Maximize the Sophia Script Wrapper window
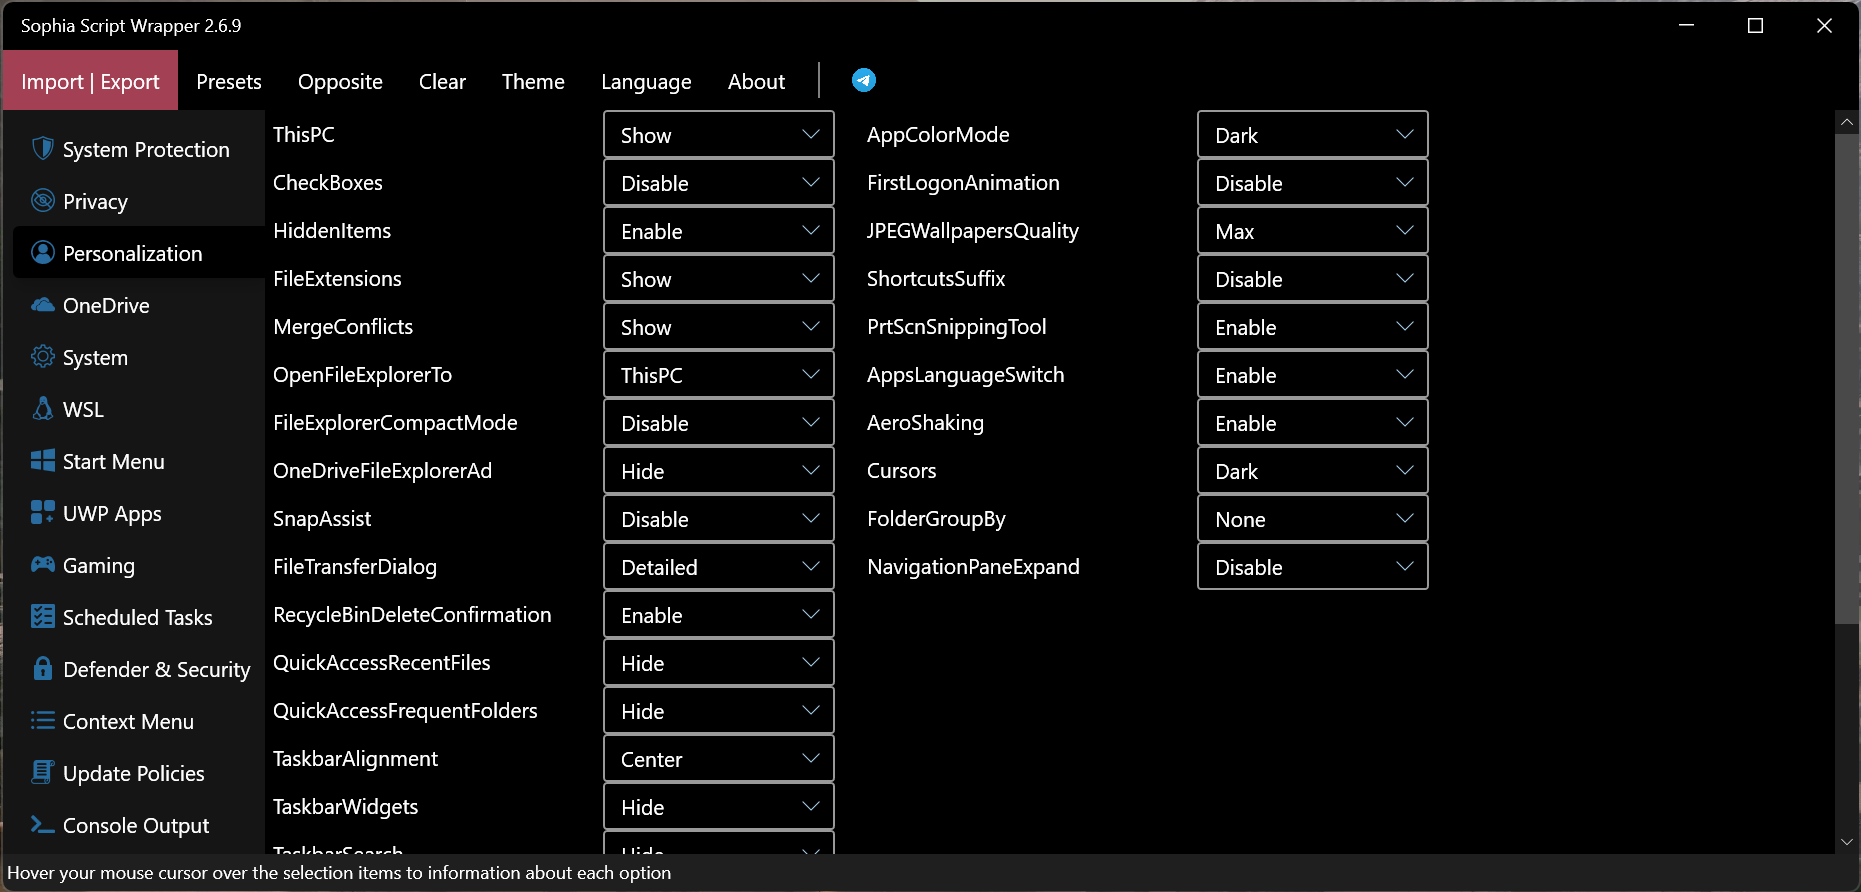The width and height of the screenshot is (1861, 892). 1755,26
